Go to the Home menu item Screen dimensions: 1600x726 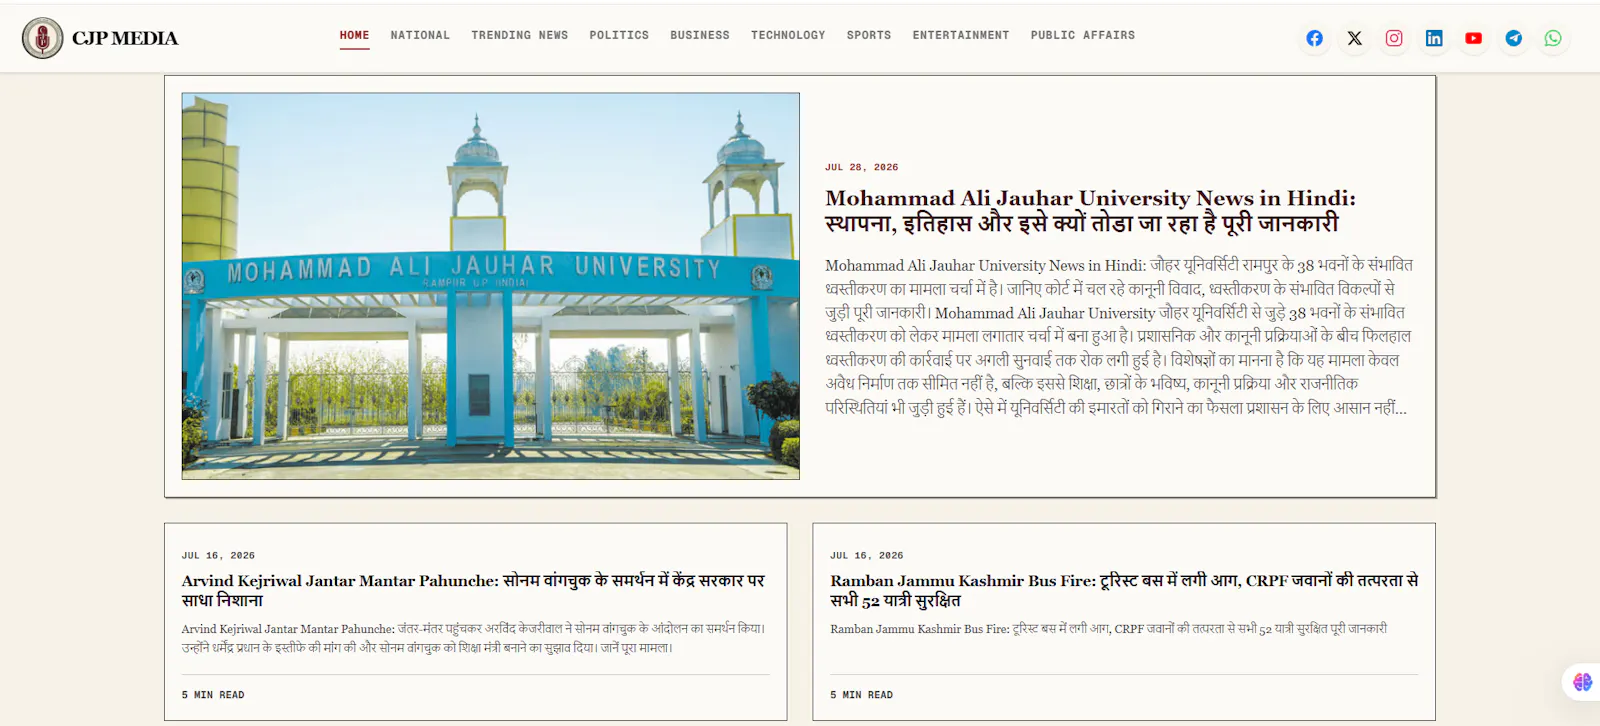[354, 35]
